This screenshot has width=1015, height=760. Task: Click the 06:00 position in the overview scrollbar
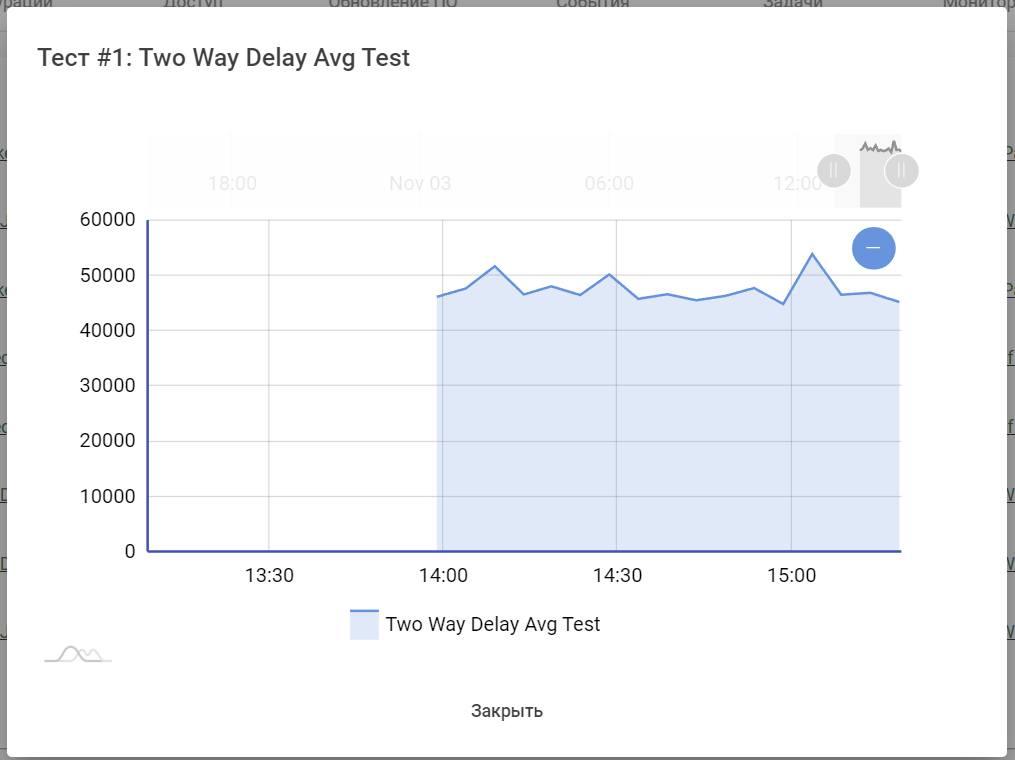point(609,183)
